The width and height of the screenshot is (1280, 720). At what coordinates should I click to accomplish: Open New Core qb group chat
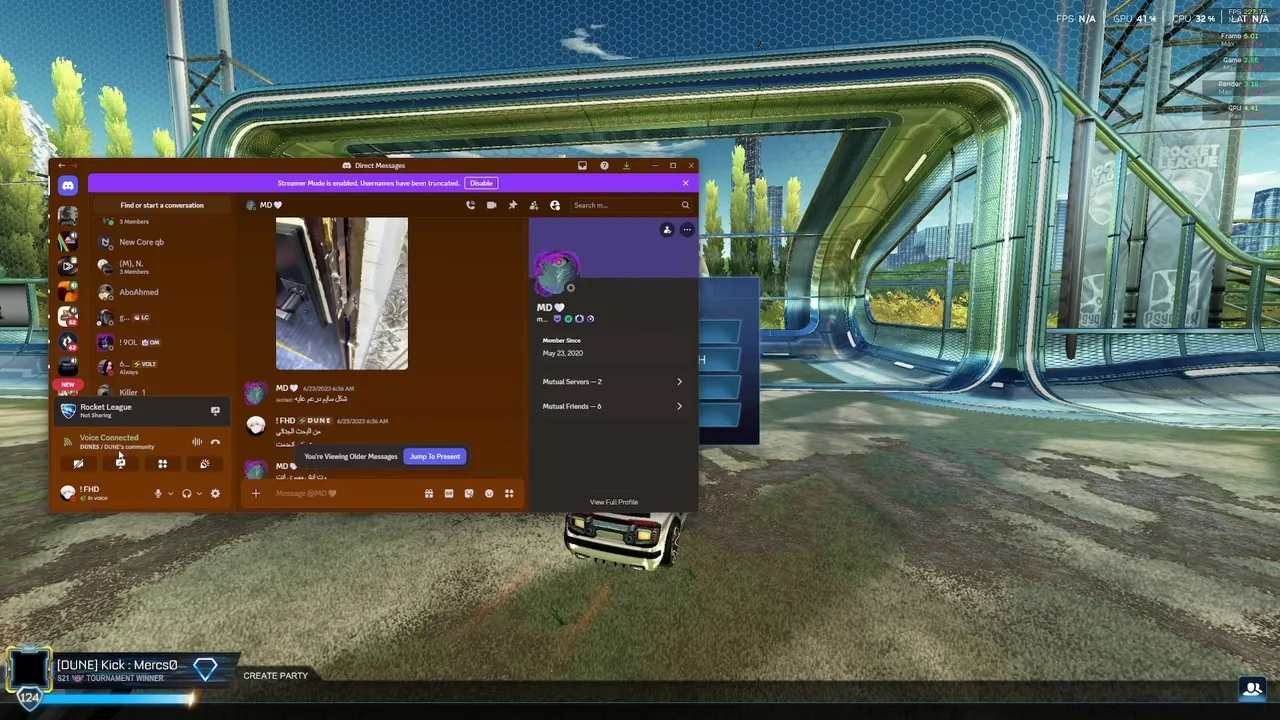click(162, 242)
